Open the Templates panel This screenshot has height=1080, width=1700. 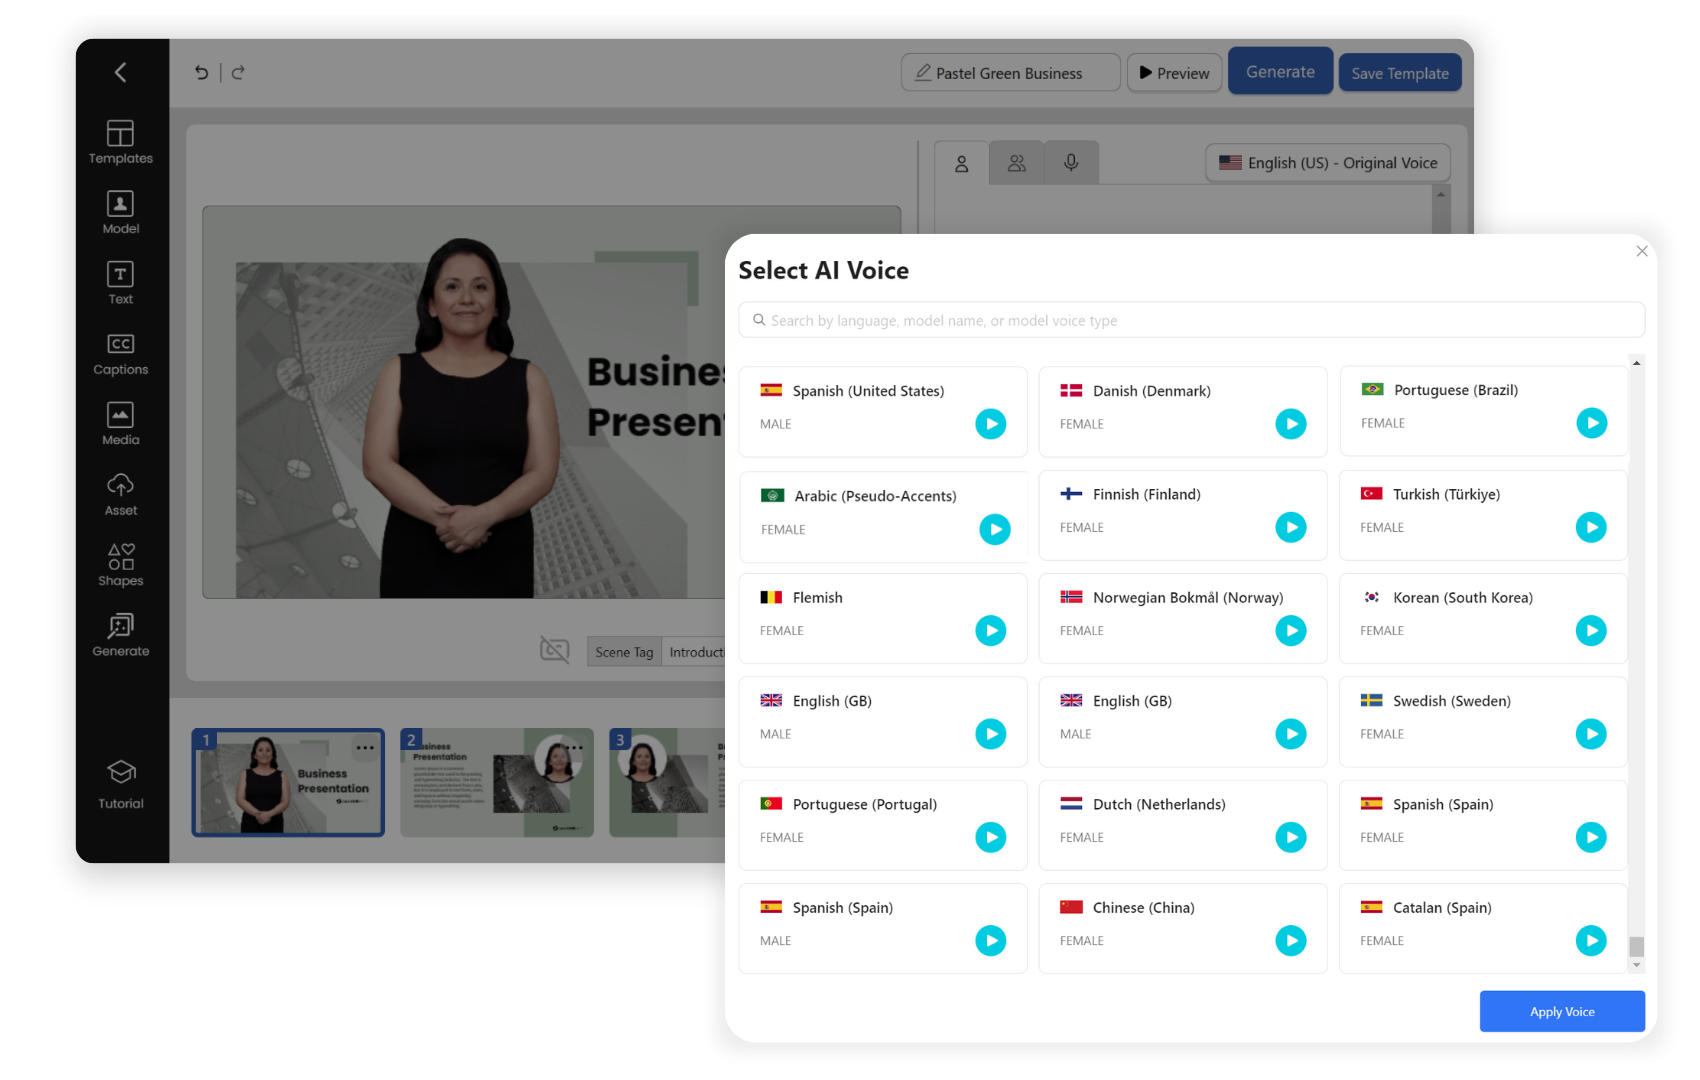pyautogui.click(x=120, y=142)
